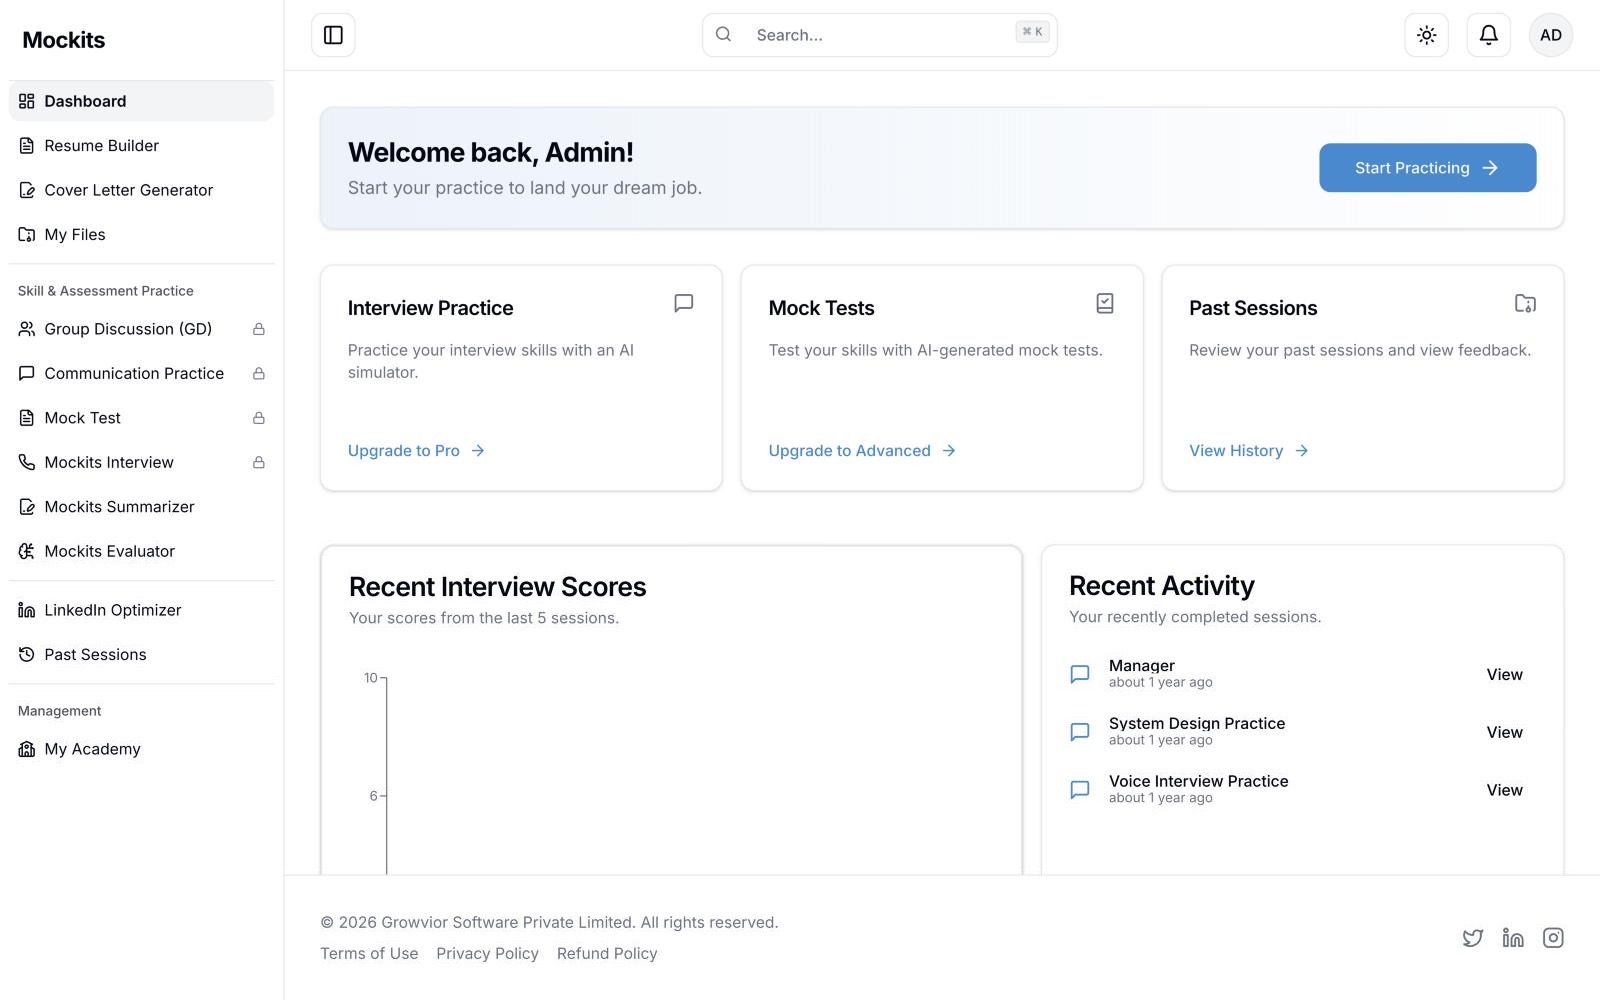View the Voice Interview Practice session
The width and height of the screenshot is (1600, 1000).
1504,790
